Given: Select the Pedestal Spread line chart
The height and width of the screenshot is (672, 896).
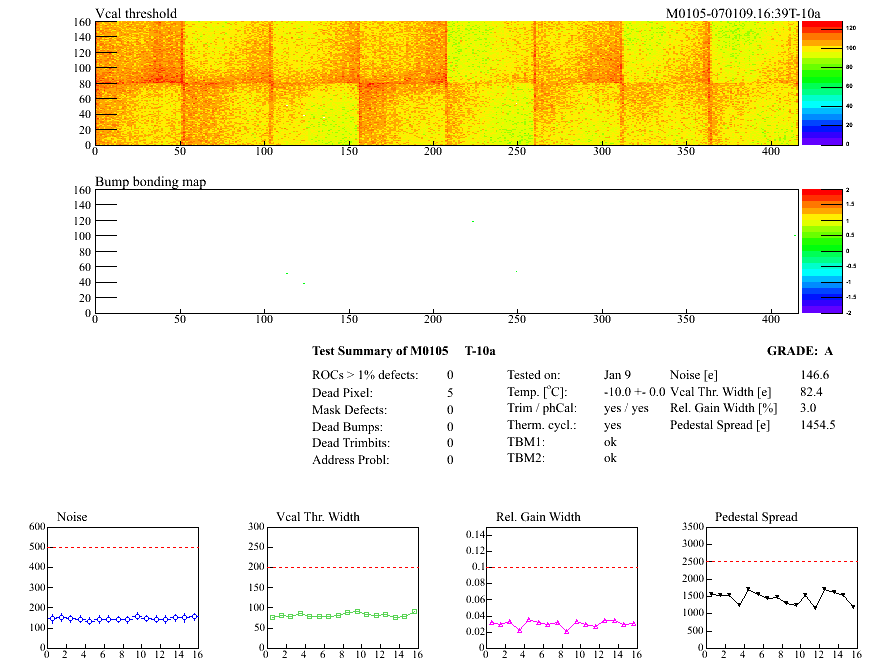Looking at the screenshot, I should (781, 585).
